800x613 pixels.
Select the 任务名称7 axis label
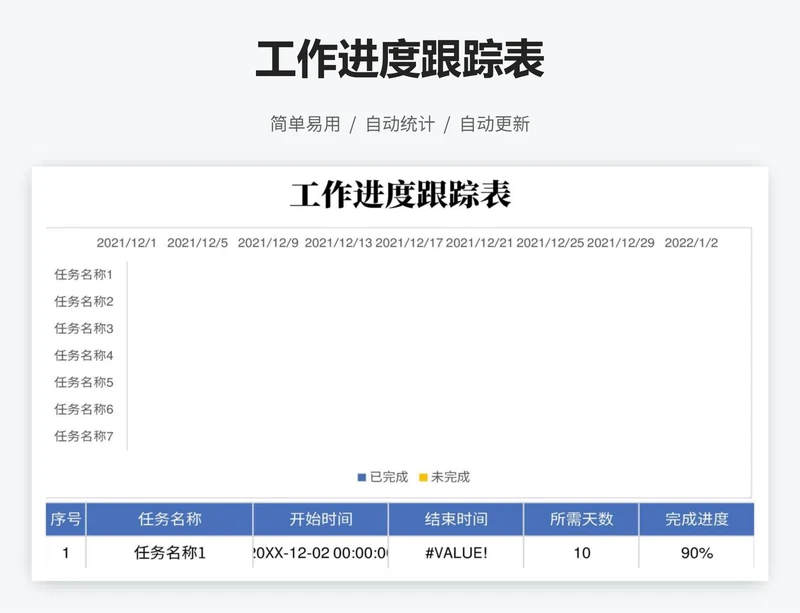[84, 434]
